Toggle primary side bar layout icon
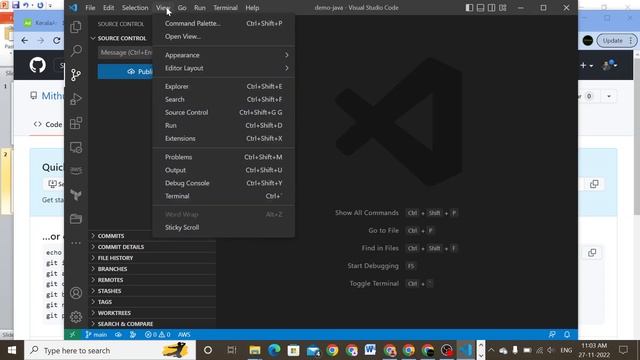 (x=469, y=7)
